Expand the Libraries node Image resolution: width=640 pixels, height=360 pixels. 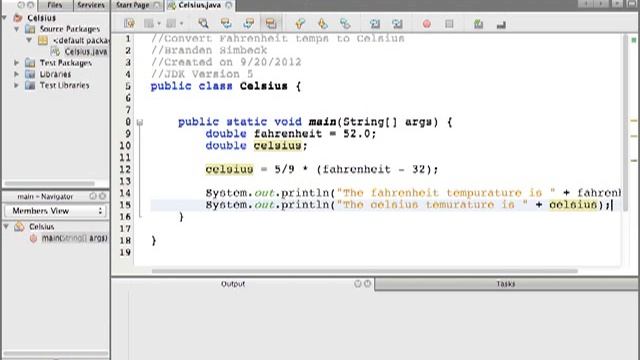point(16,74)
